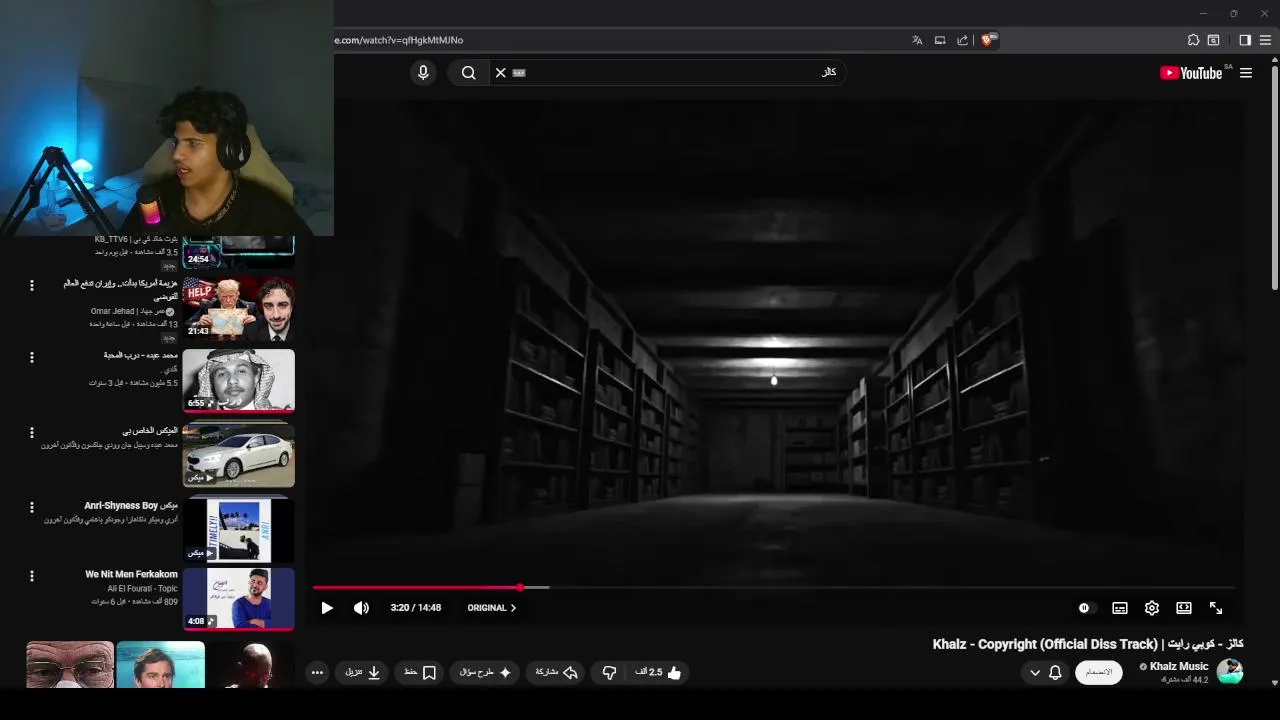Image resolution: width=1280 pixels, height=720 pixels.
Task: Open options for Anri-Shyness Boy mix
Action: pos(32,508)
